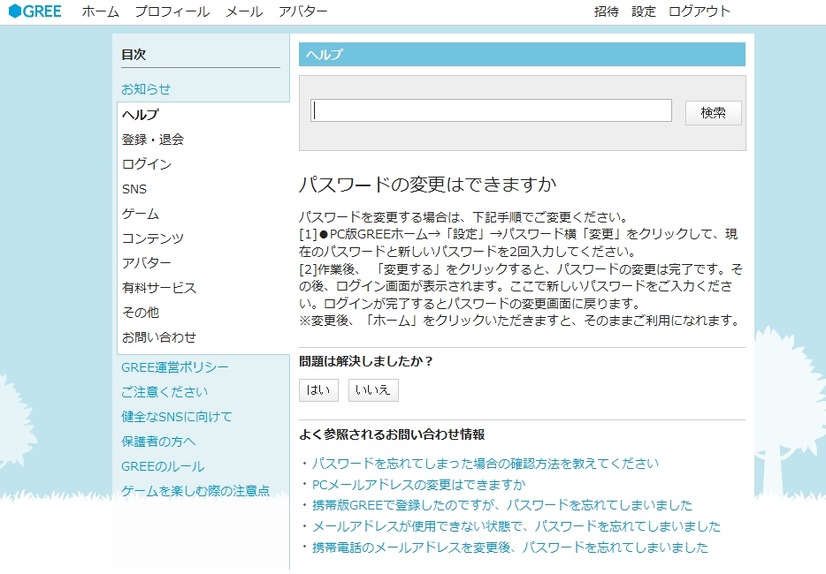This screenshot has width=826, height=574.
Task: Click the 検索 search button
Action: pos(713,113)
